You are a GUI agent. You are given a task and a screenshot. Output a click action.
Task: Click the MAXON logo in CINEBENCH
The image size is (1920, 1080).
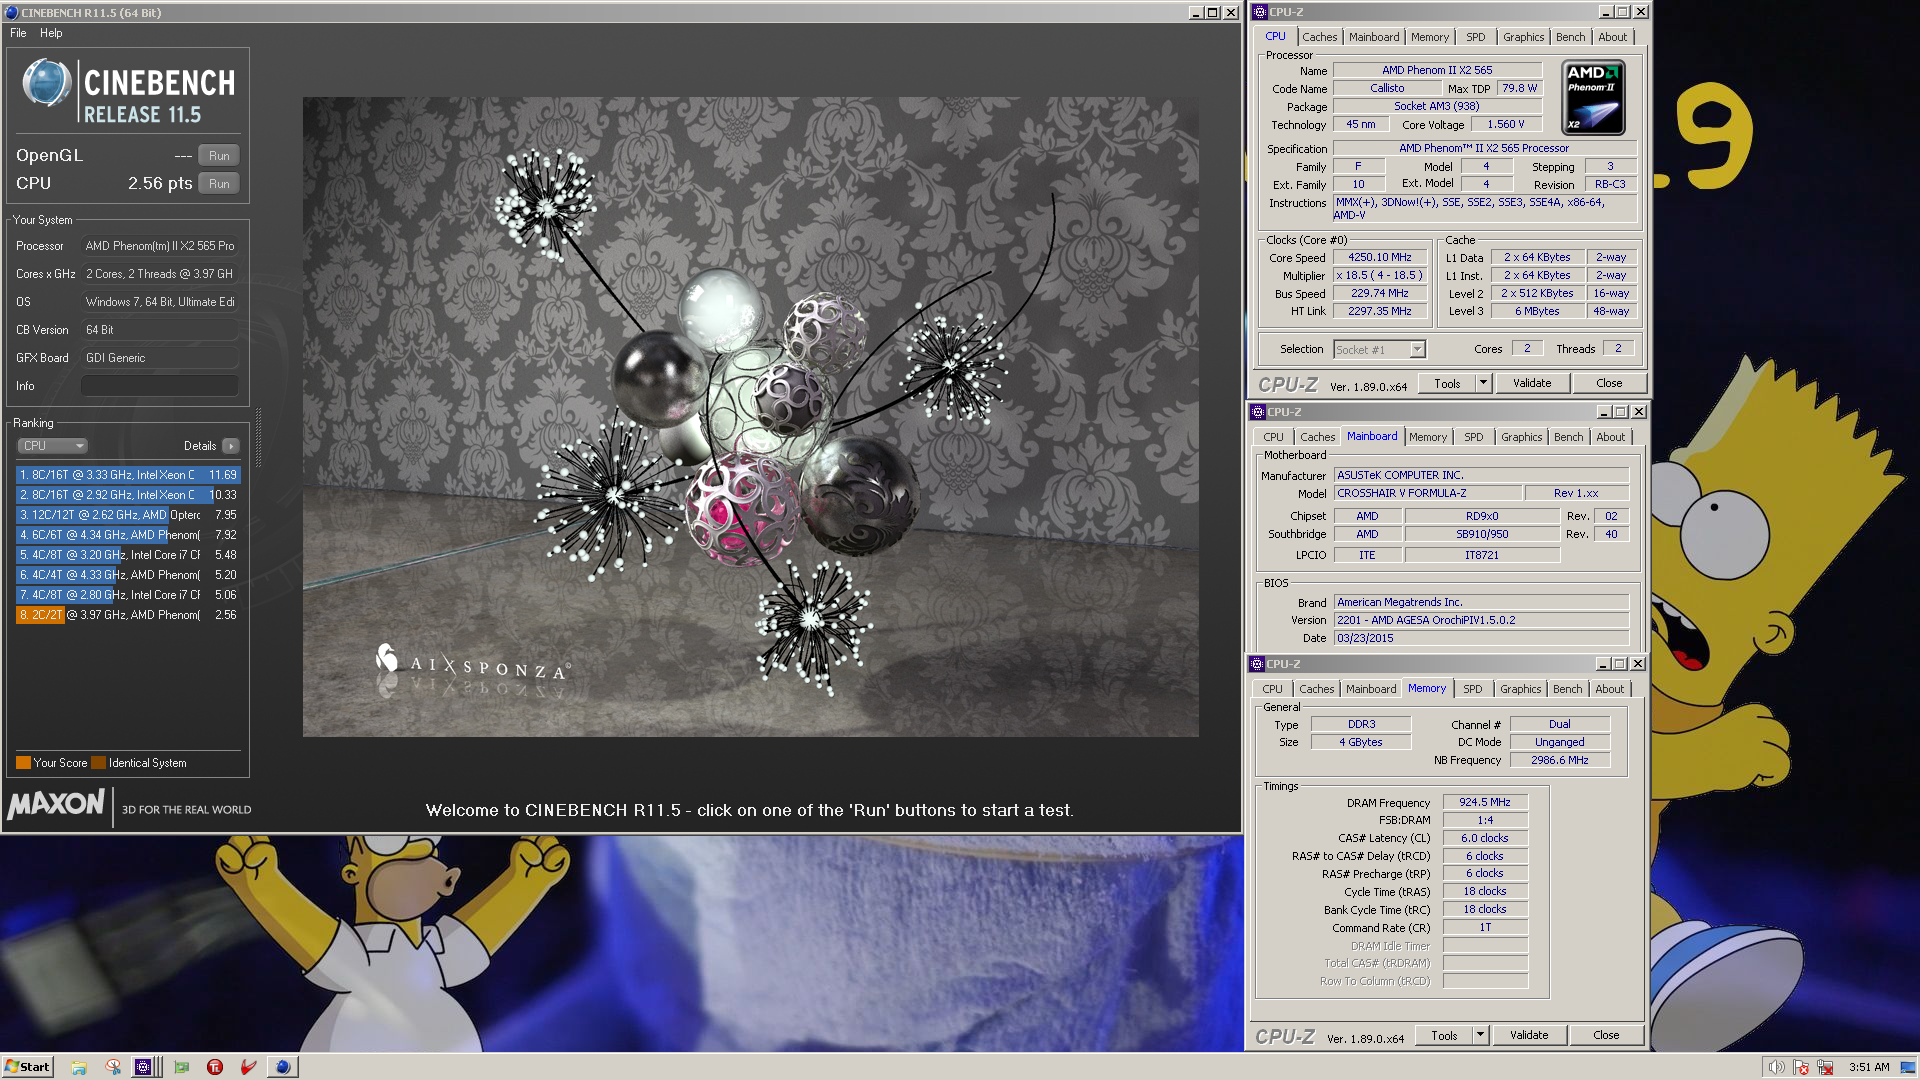pos(56,804)
